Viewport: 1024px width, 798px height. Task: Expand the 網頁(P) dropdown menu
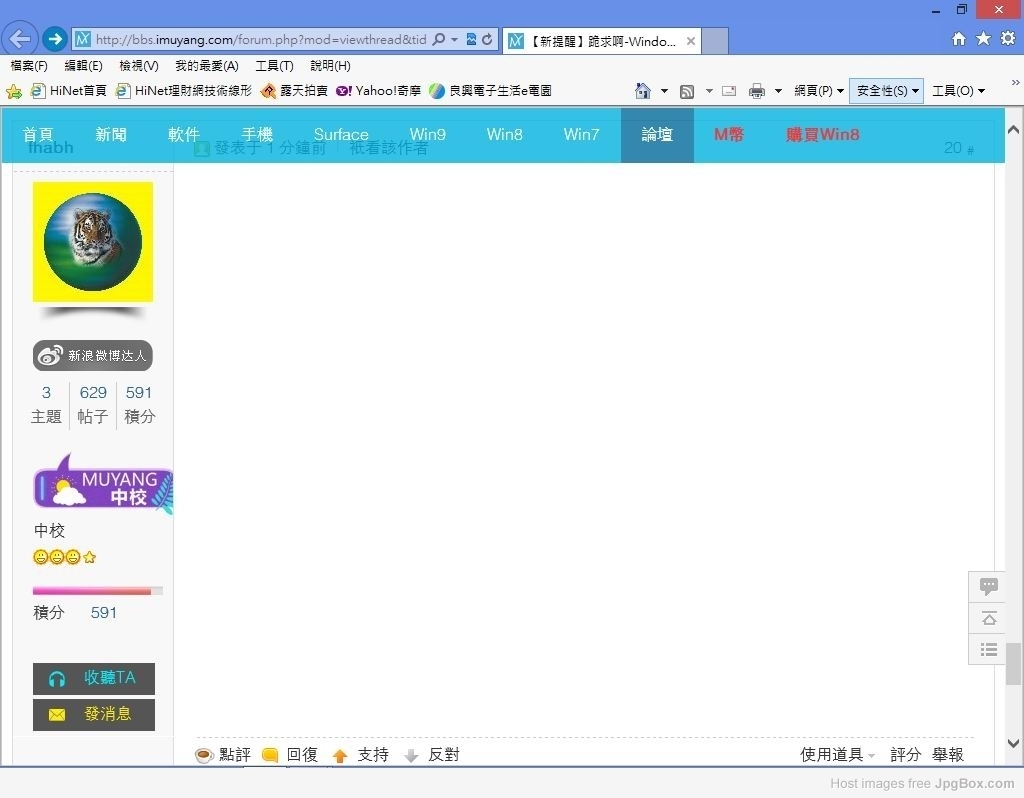[819, 91]
